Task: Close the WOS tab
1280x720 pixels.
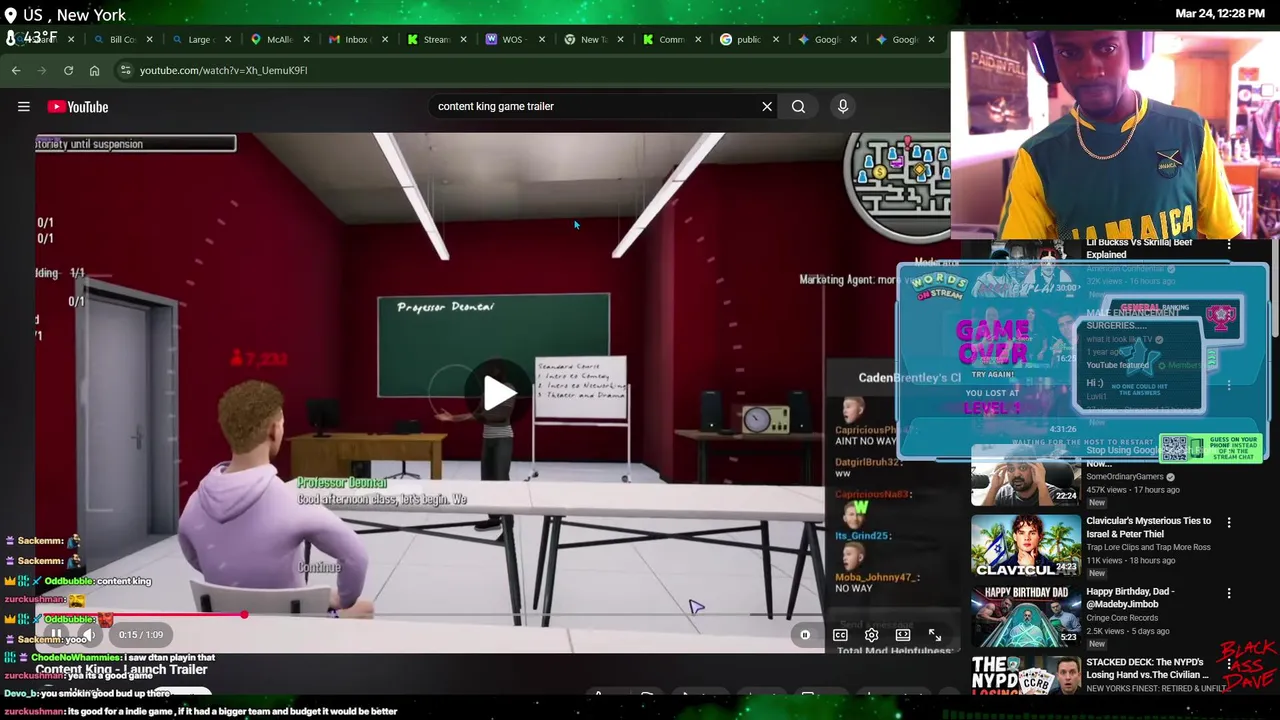Action: point(542,39)
